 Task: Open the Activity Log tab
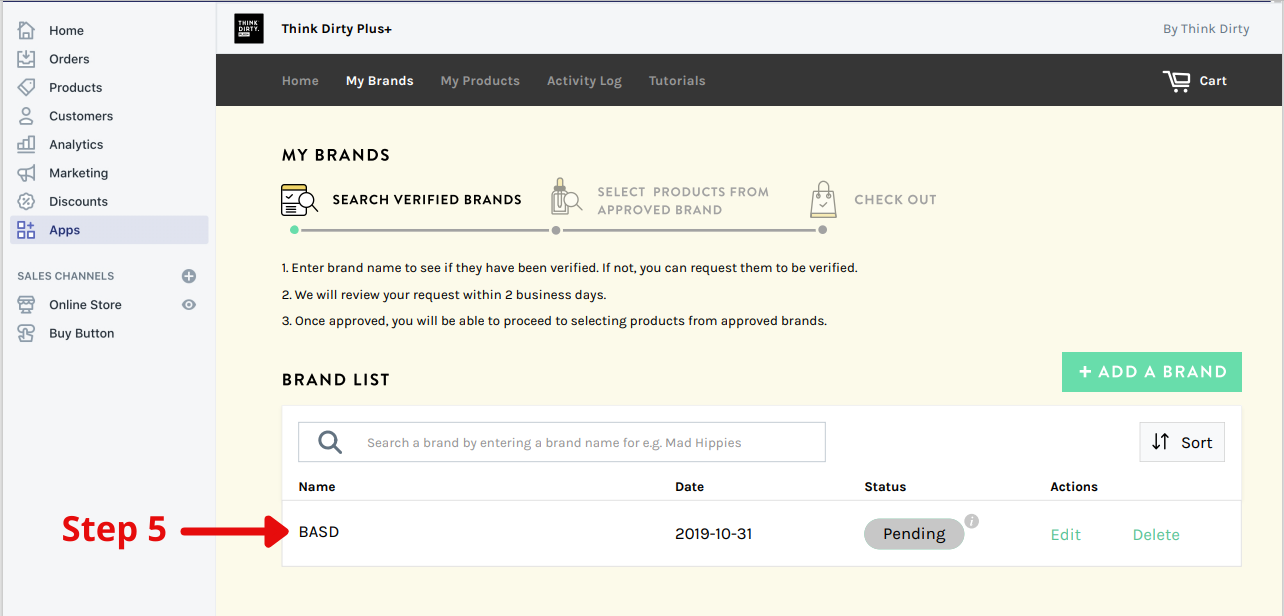point(584,81)
